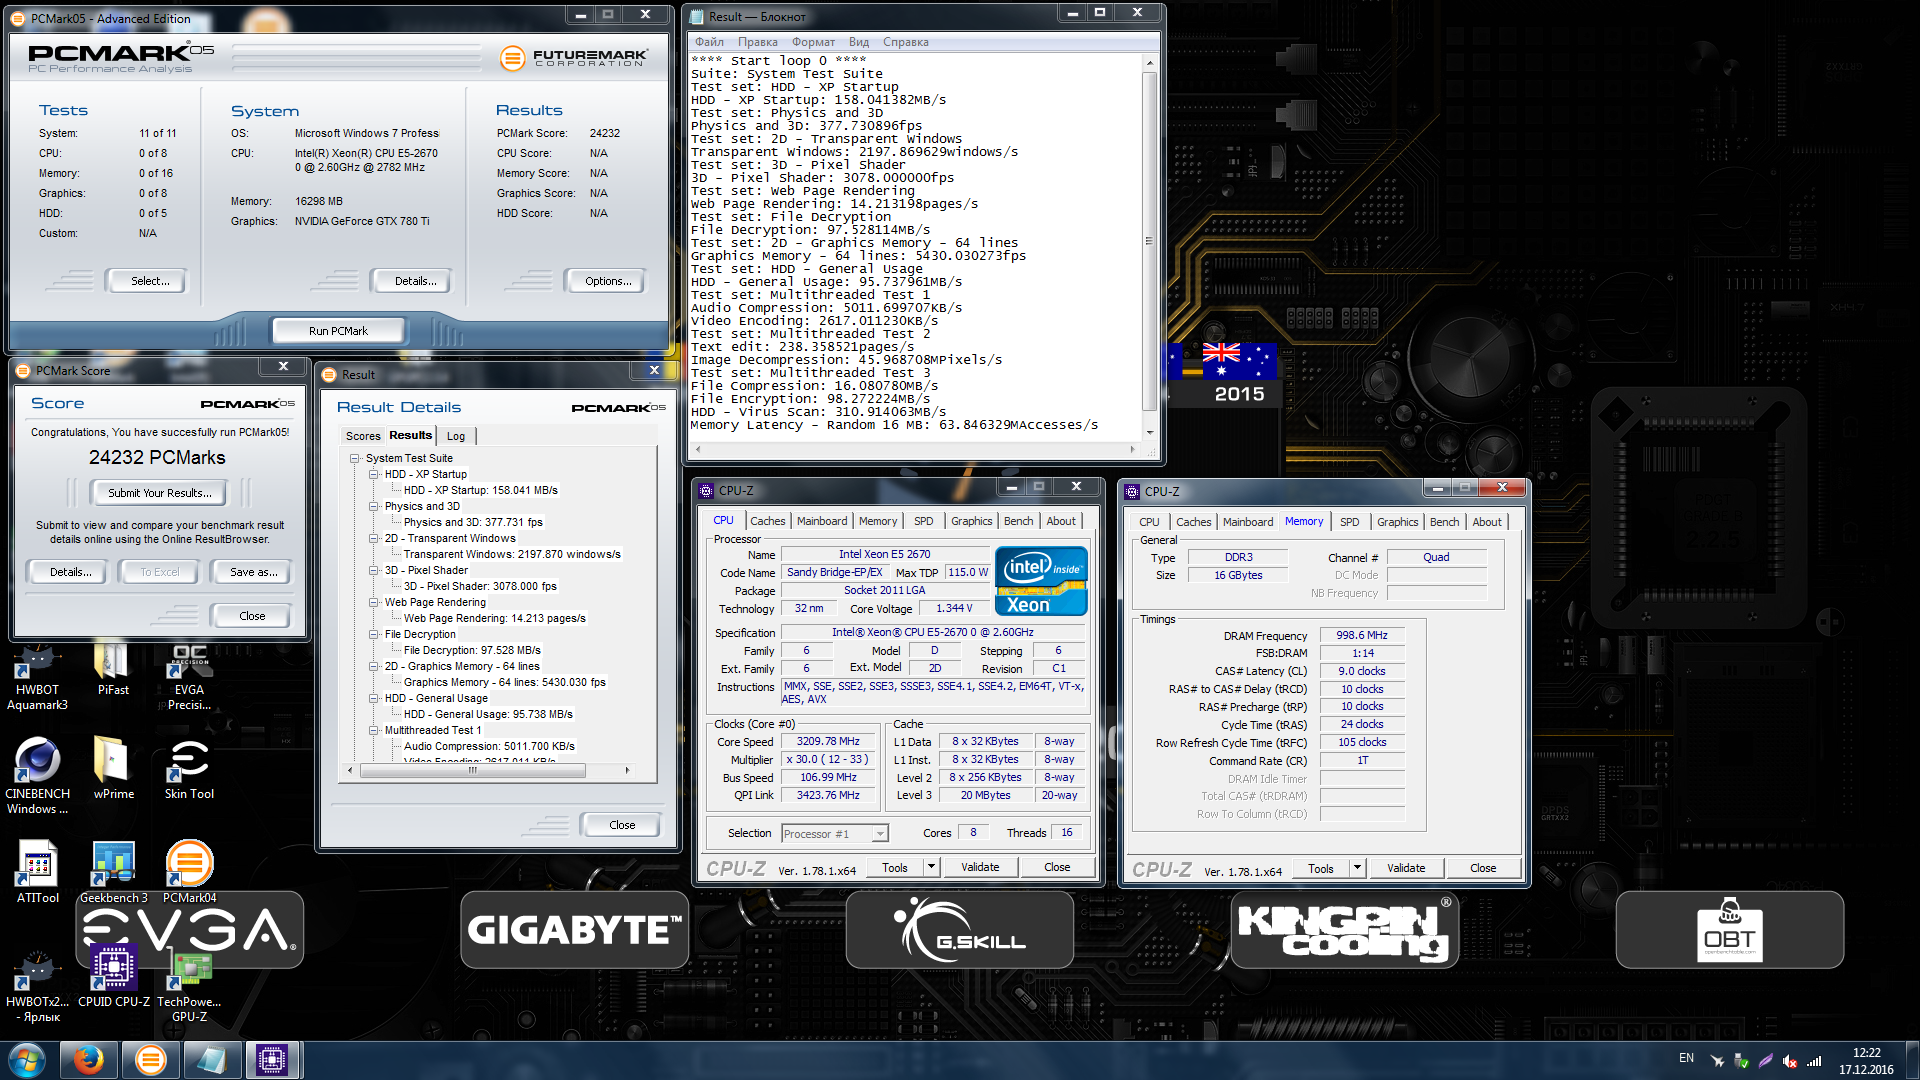This screenshot has height=1080, width=1920.
Task: Select the Physics and 3D: 377.731 fps row
Action: (473, 522)
